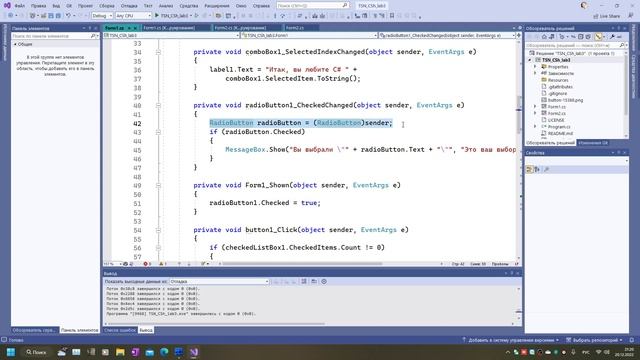Click Добавить в систему управления версиями in status bar
The width and height of the screenshot is (640, 360).
click(x=511, y=340)
